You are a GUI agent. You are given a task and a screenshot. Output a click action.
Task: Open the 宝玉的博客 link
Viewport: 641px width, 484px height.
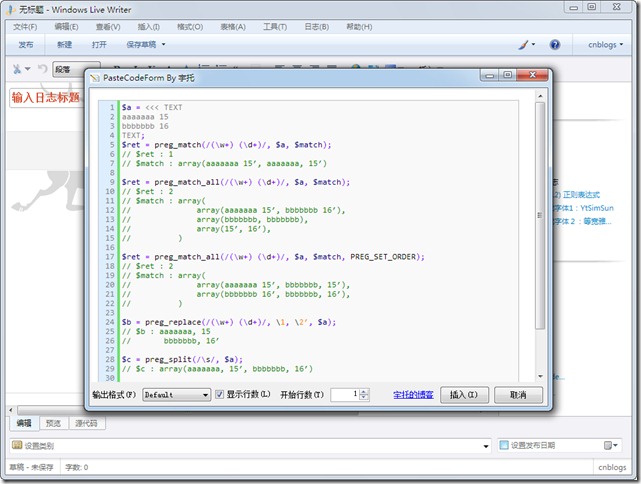point(413,395)
